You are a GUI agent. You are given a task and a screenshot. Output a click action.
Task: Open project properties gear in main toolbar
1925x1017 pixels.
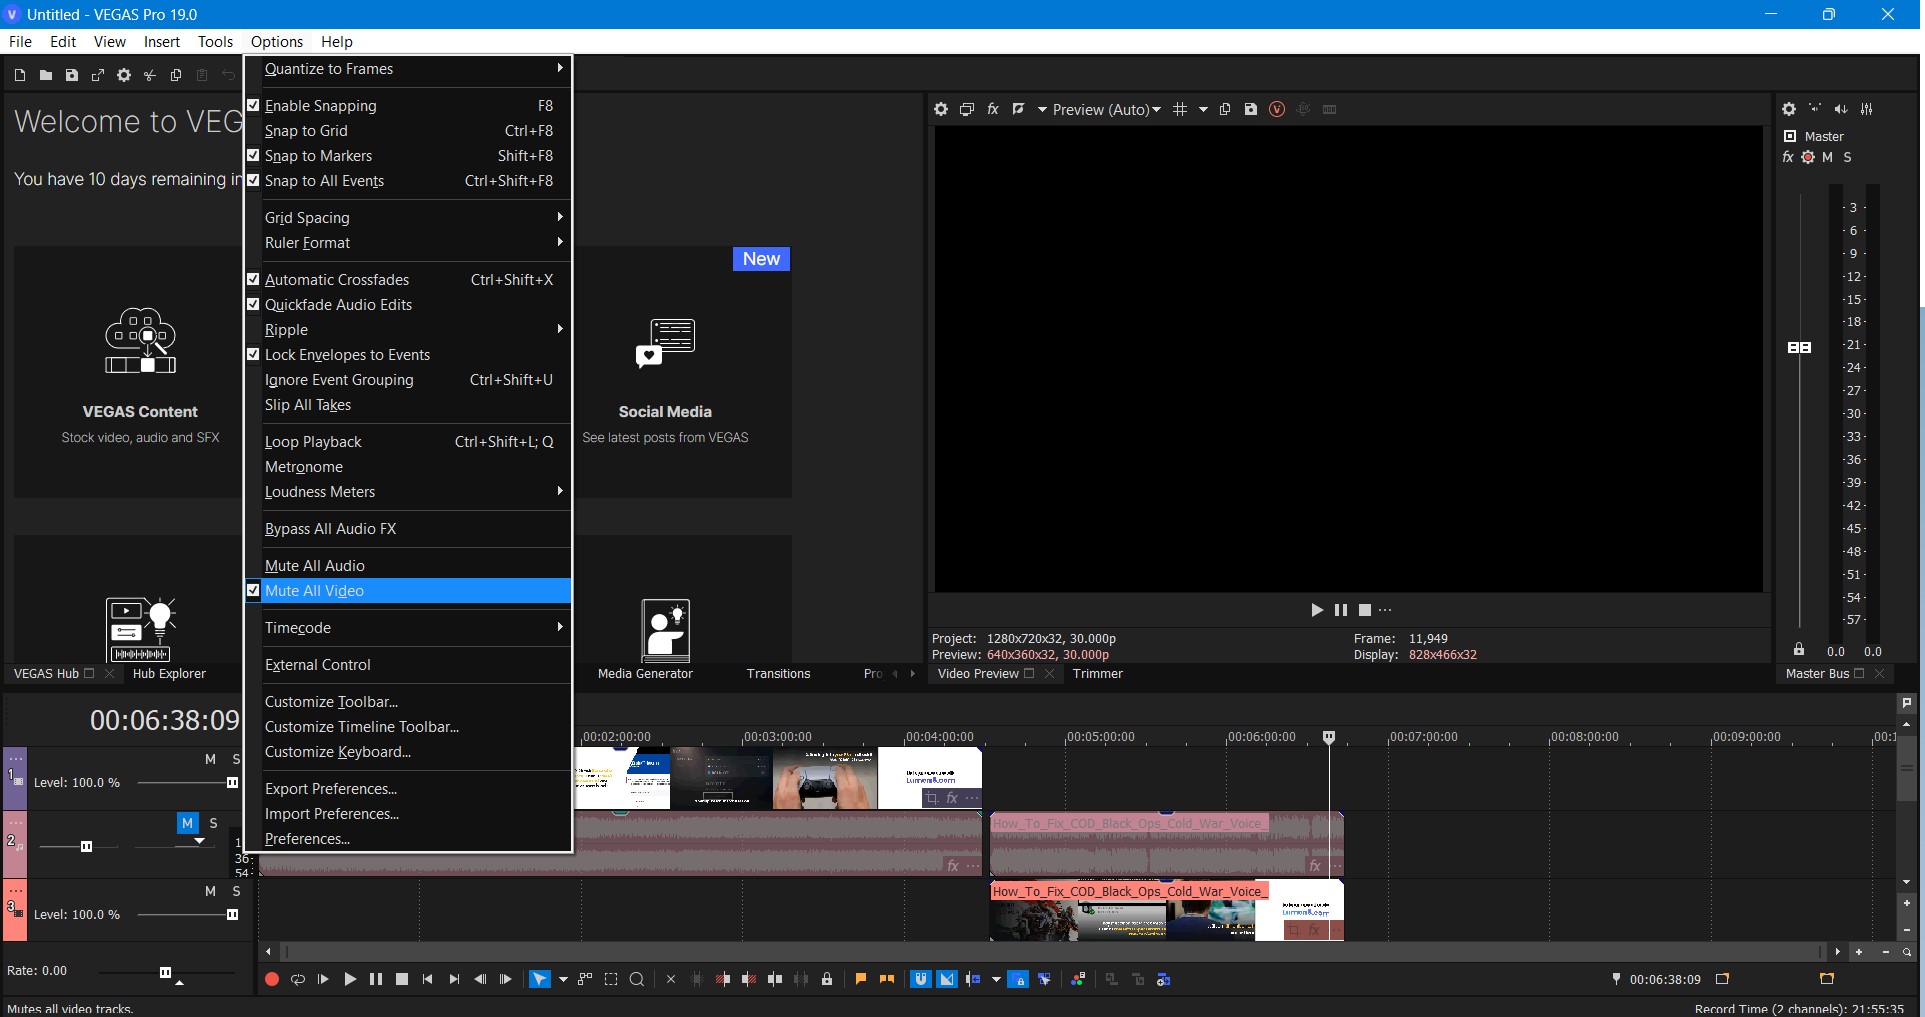coord(123,75)
